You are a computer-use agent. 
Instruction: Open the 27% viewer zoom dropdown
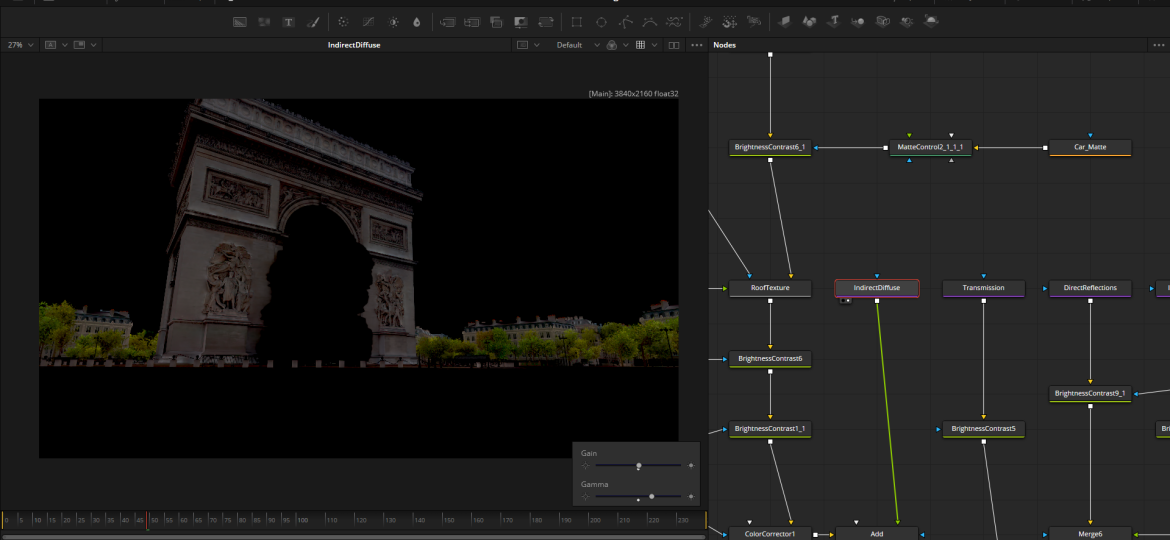21,45
